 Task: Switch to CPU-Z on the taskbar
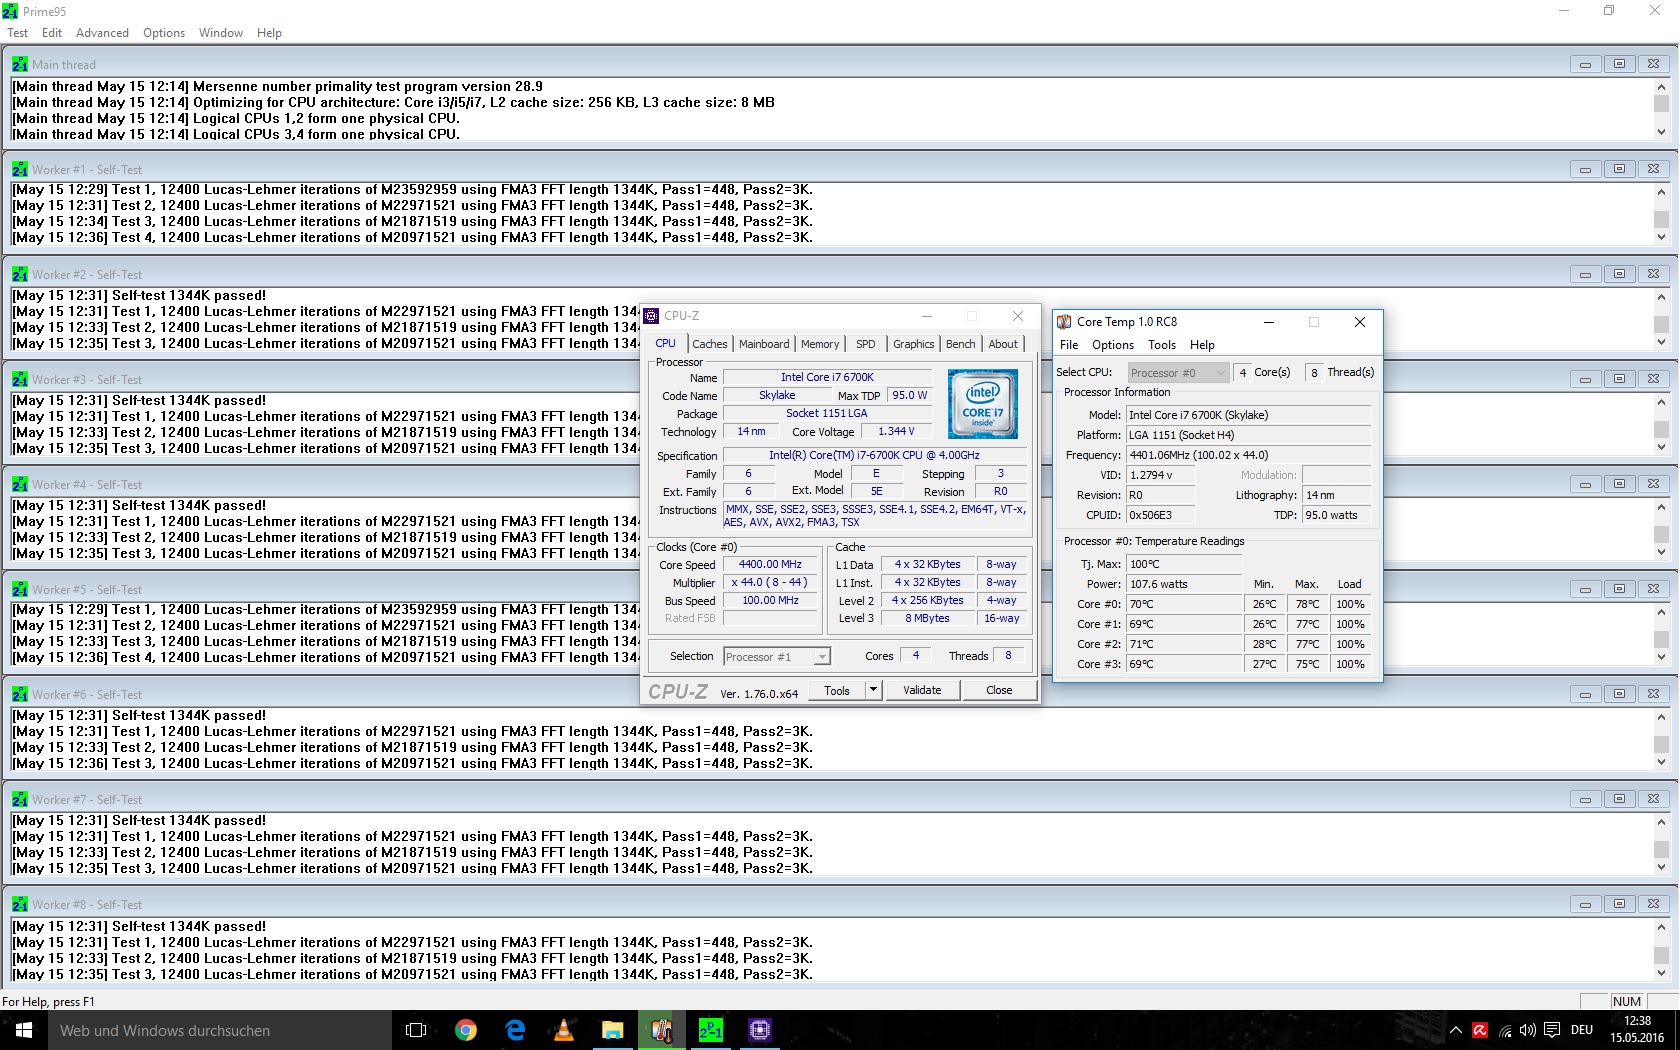(x=760, y=1030)
